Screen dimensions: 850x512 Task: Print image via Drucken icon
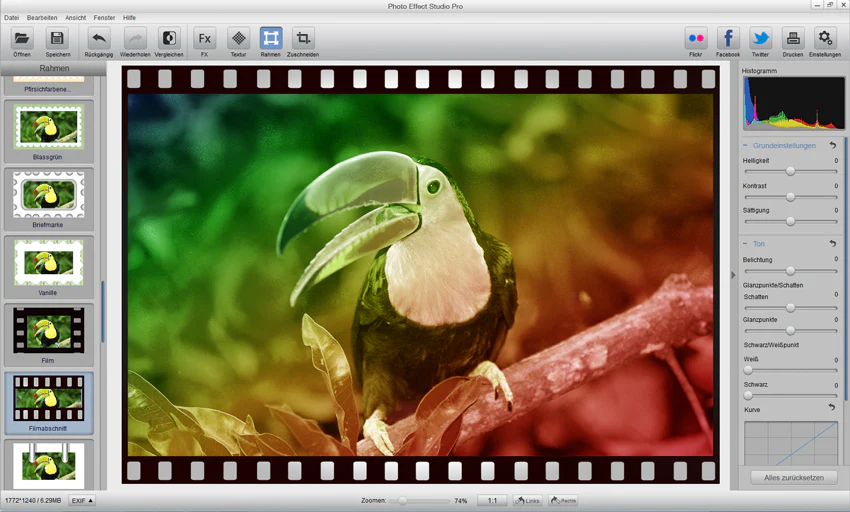pyautogui.click(x=793, y=39)
